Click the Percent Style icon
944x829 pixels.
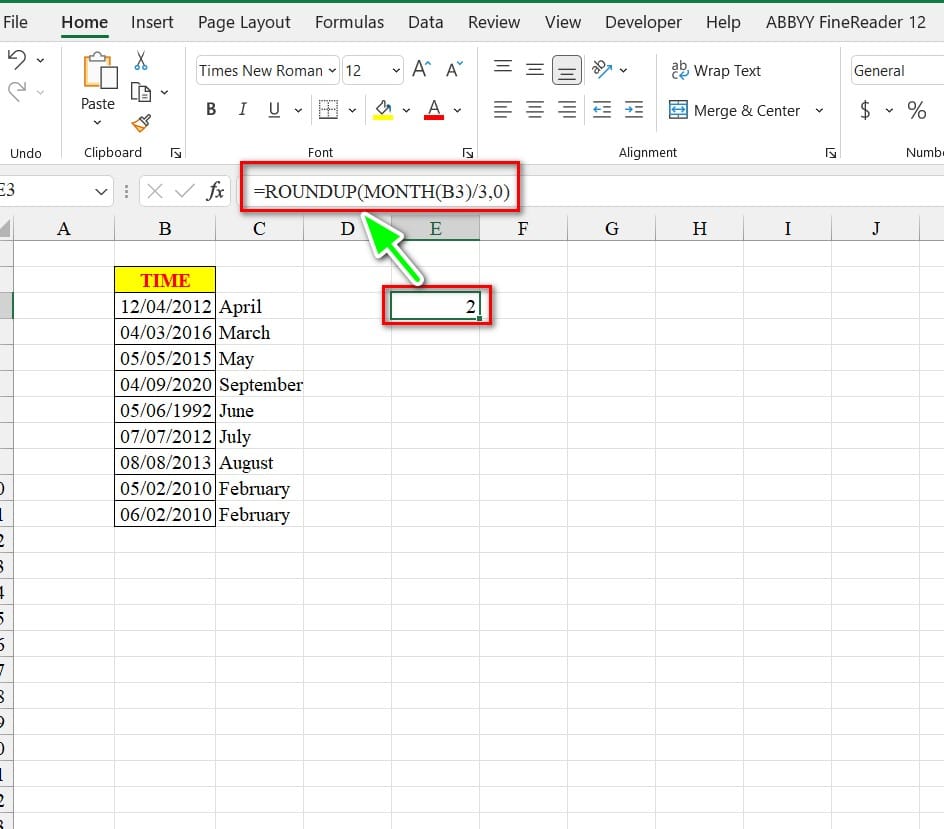[916, 111]
